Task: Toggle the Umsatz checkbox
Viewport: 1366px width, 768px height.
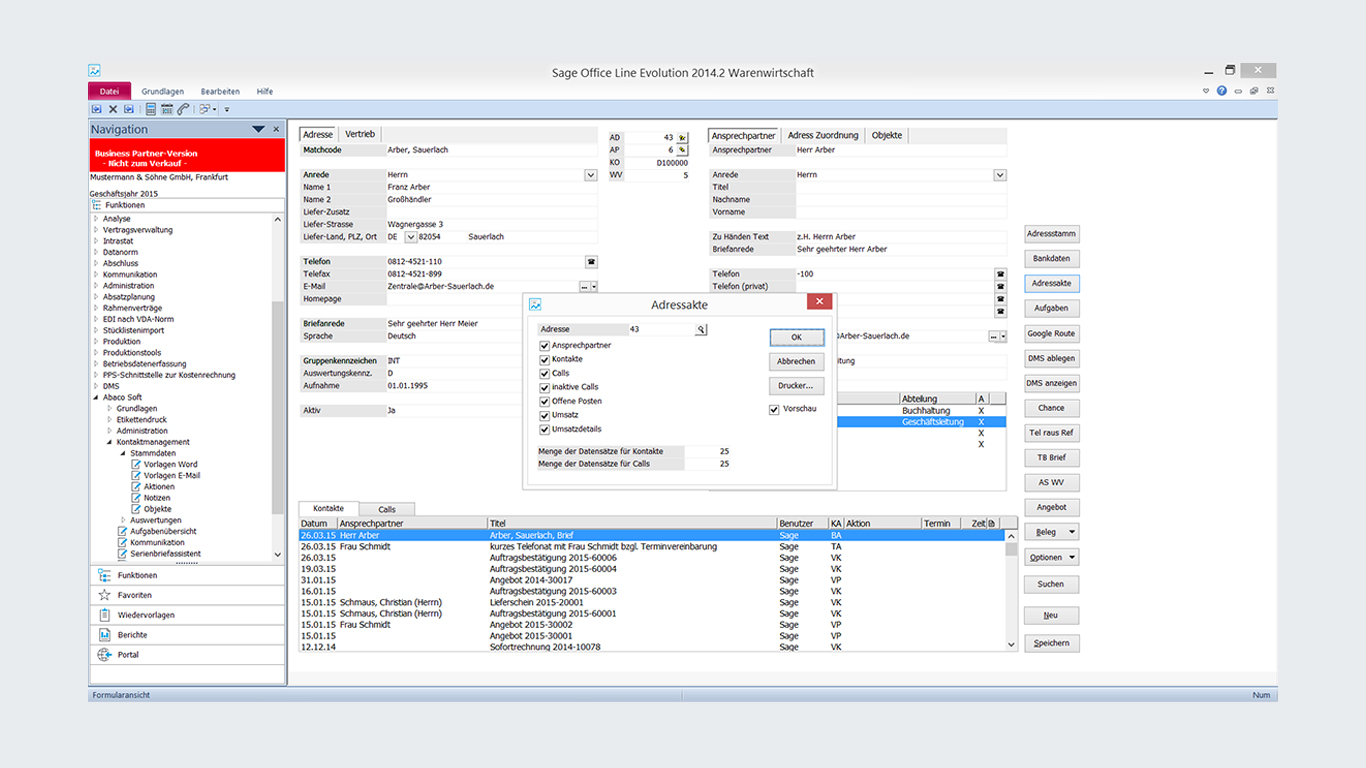Action: (x=545, y=415)
